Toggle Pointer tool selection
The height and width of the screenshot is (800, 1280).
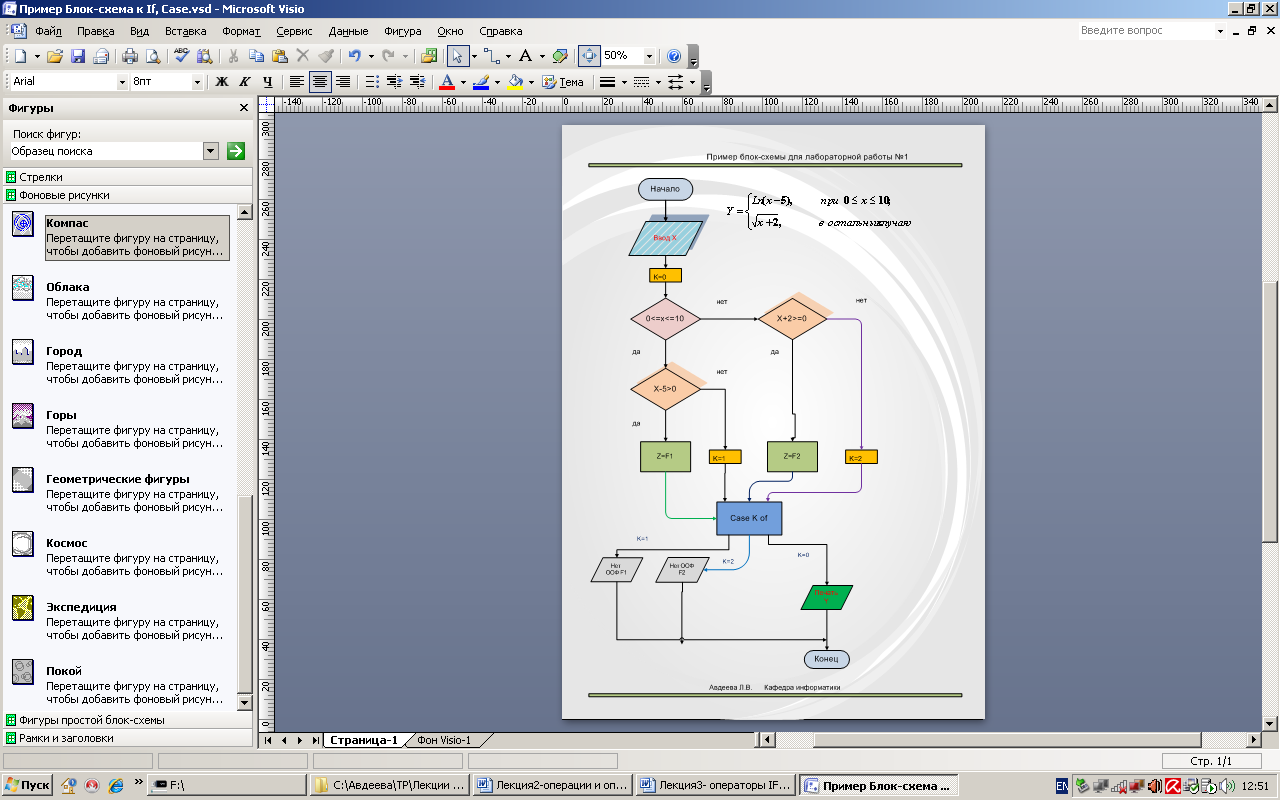click(x=457, y=57)
